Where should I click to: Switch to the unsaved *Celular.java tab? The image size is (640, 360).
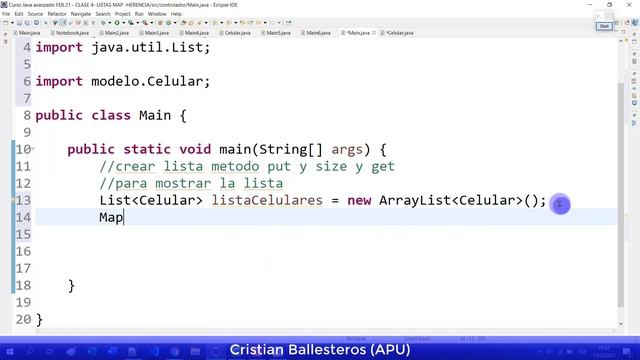[x=397, y=33]
